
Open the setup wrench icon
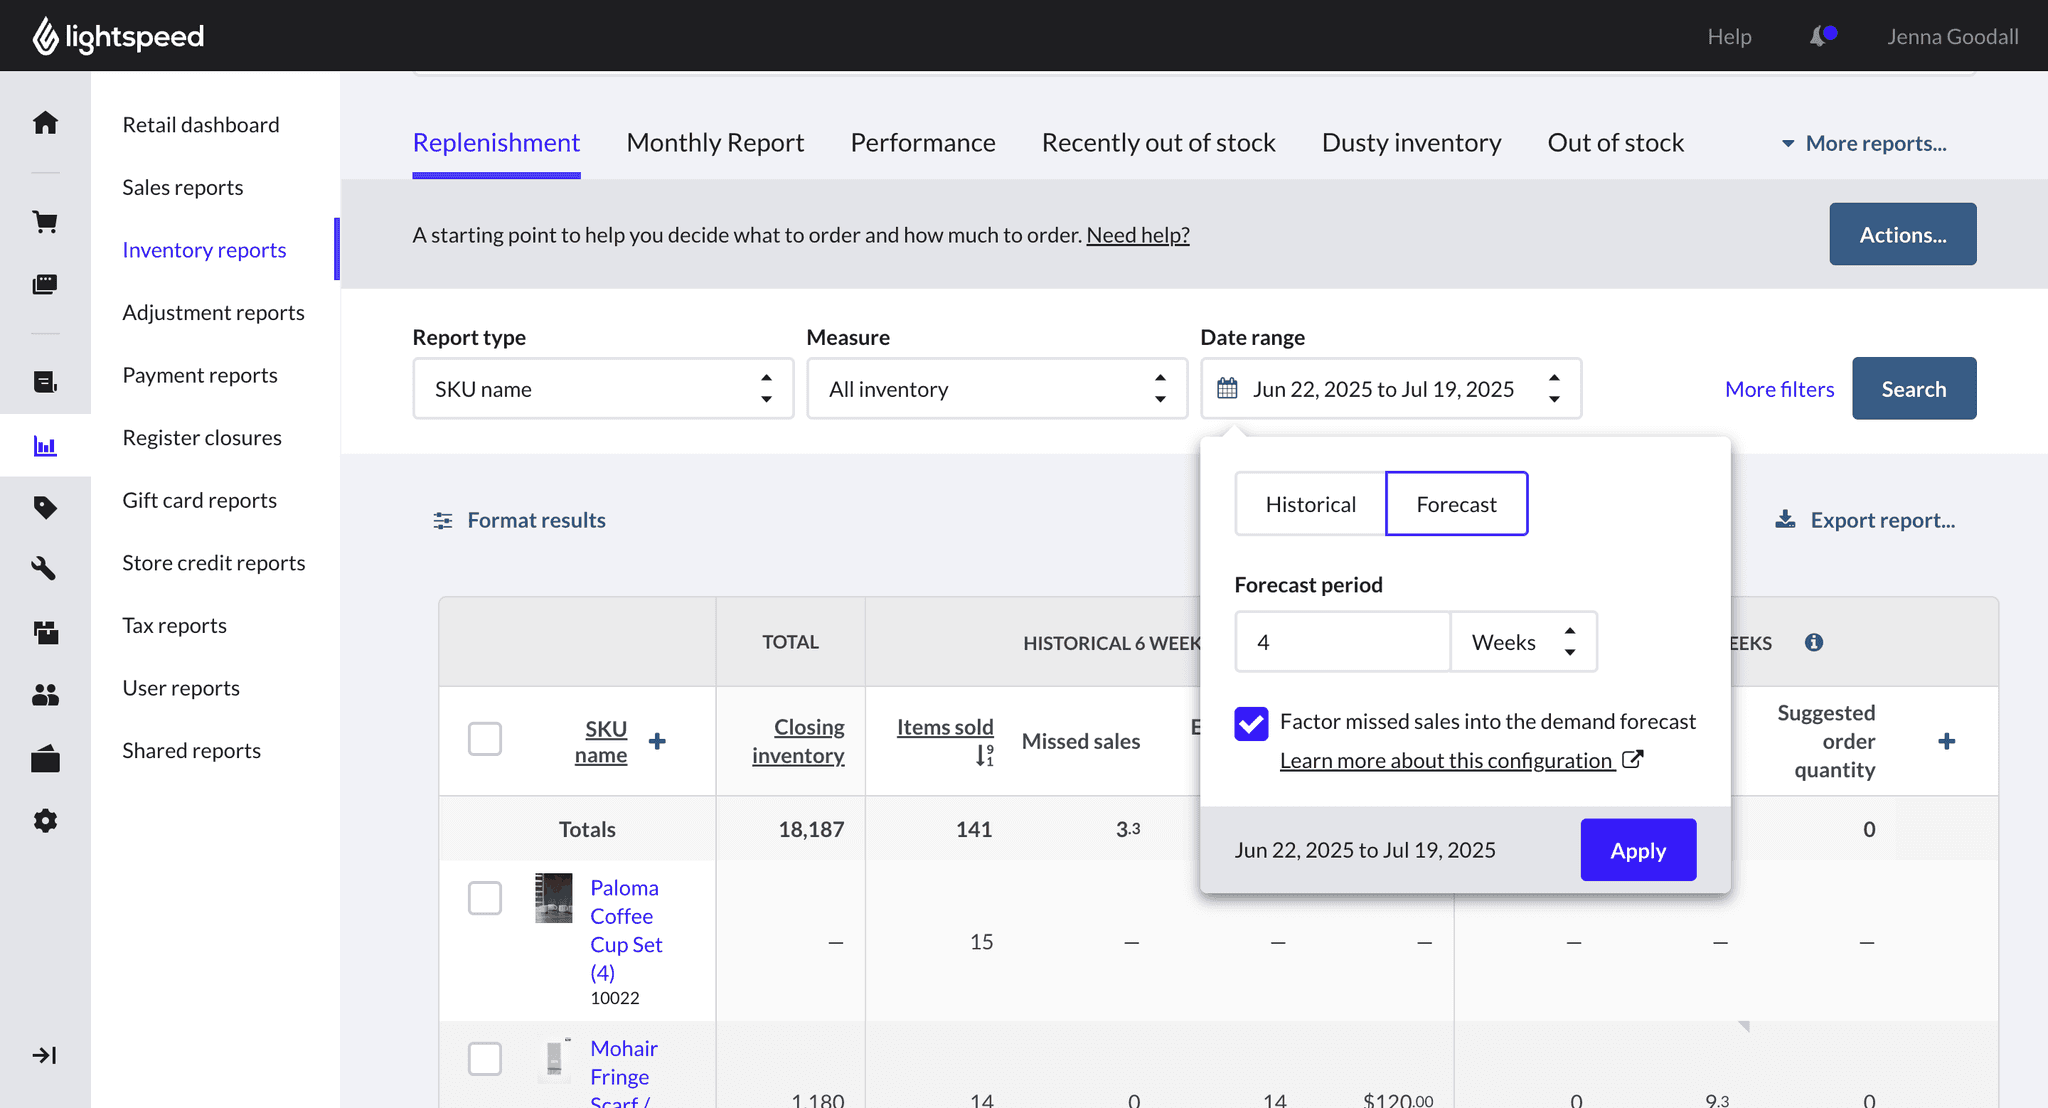[45, 569]
